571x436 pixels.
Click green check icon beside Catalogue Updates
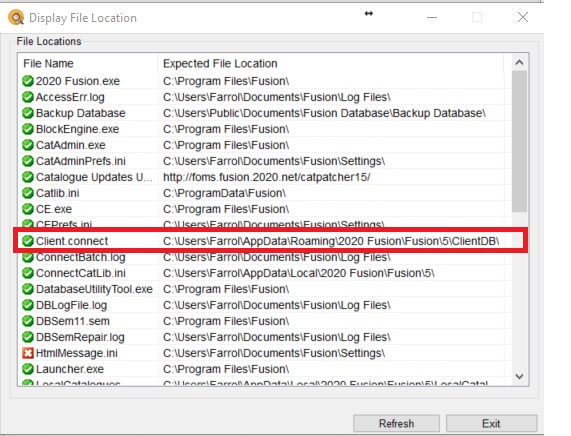28,177
